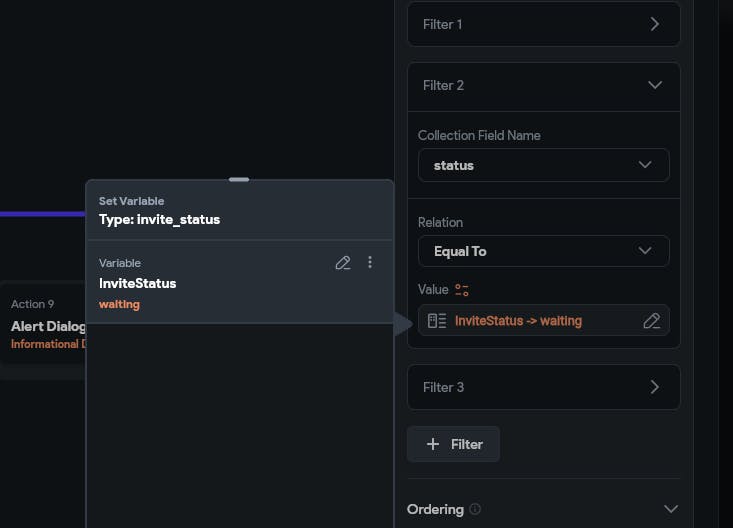Grab the popup's top drag handle

pyautogui.click(x=239, y=180)
